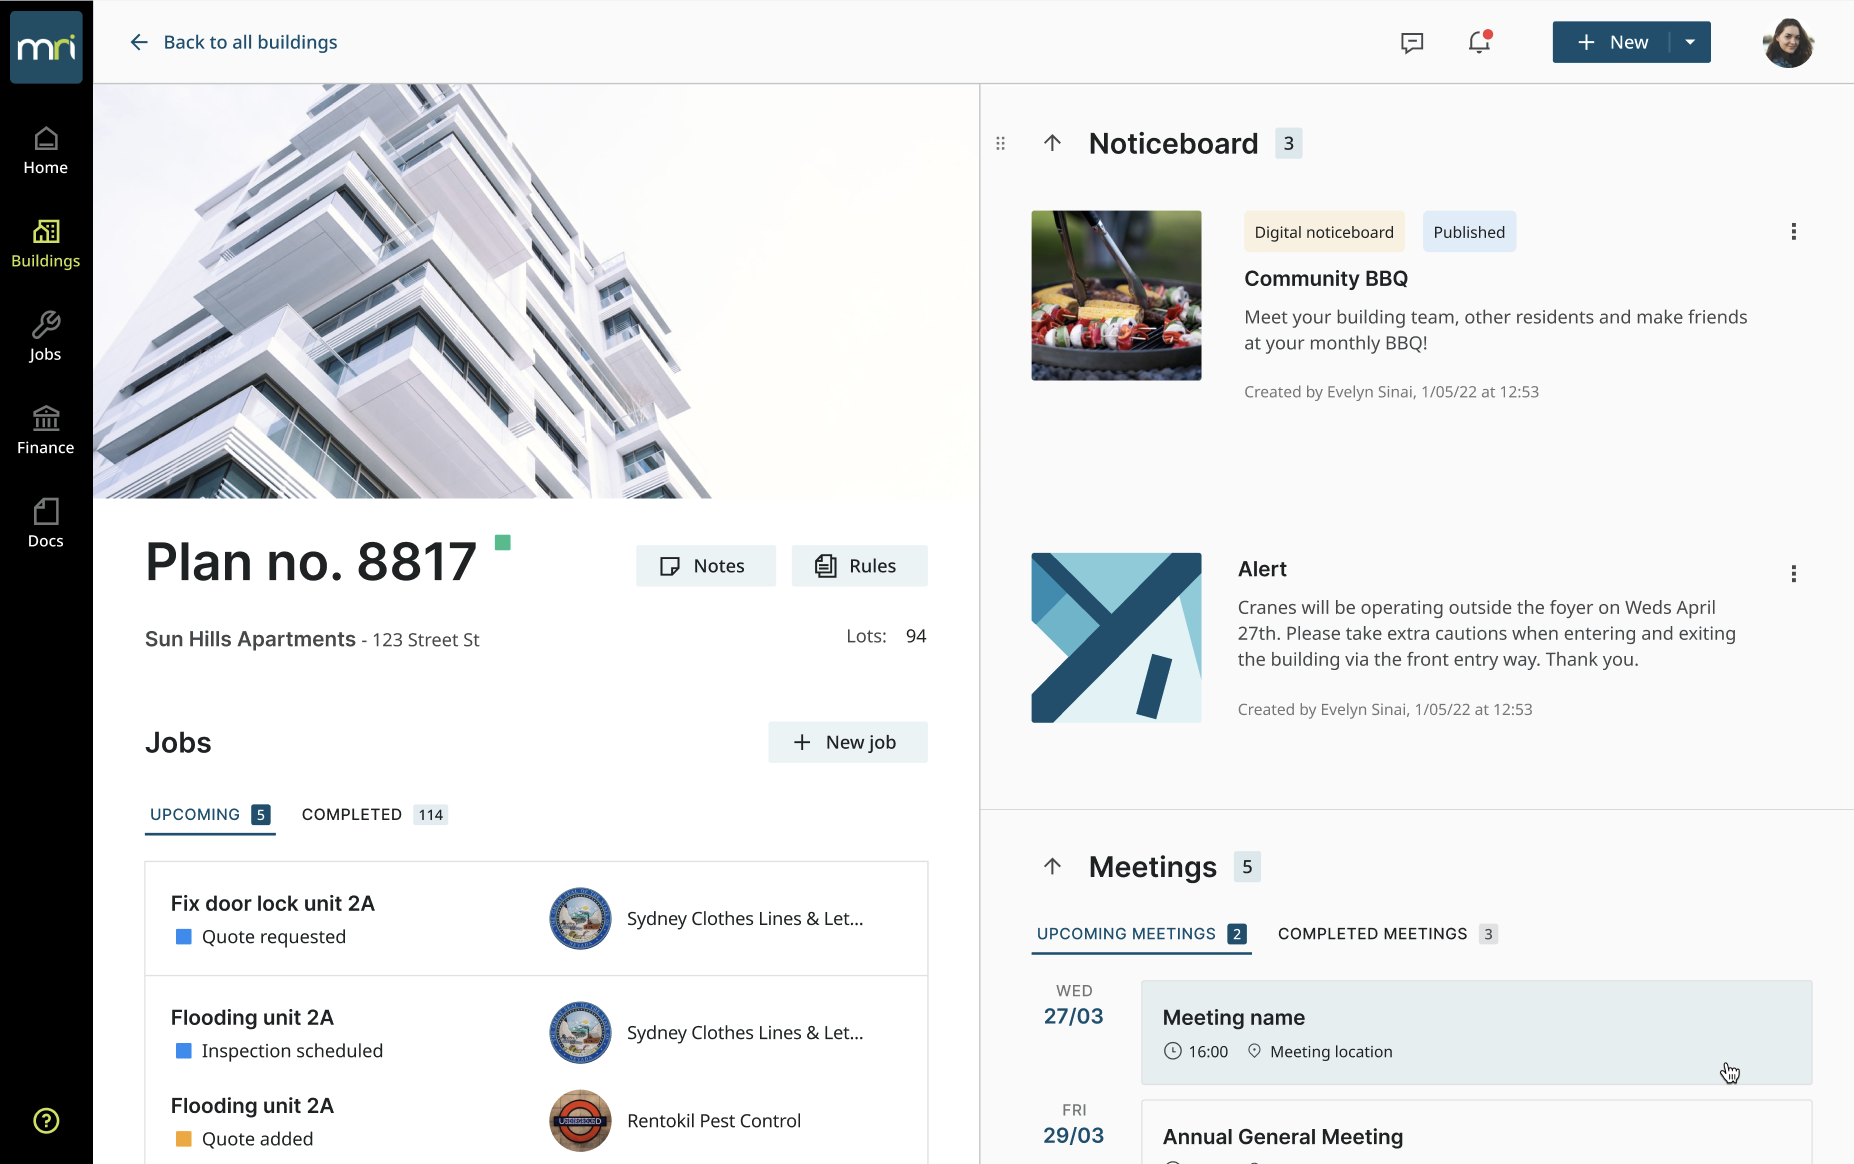This screenshot has height=1164, width=1854.
Task: Open the chat messages icon
Action: (x=1412, y=42)
